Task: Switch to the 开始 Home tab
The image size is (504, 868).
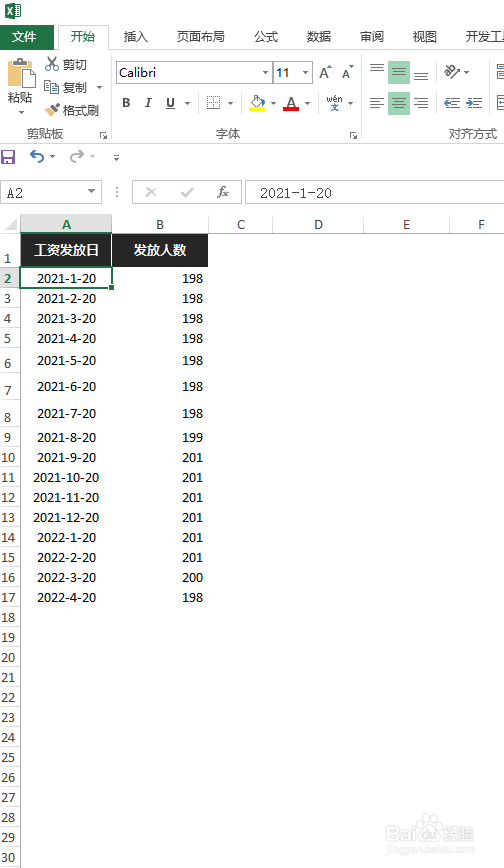Action: pos(83,37)
